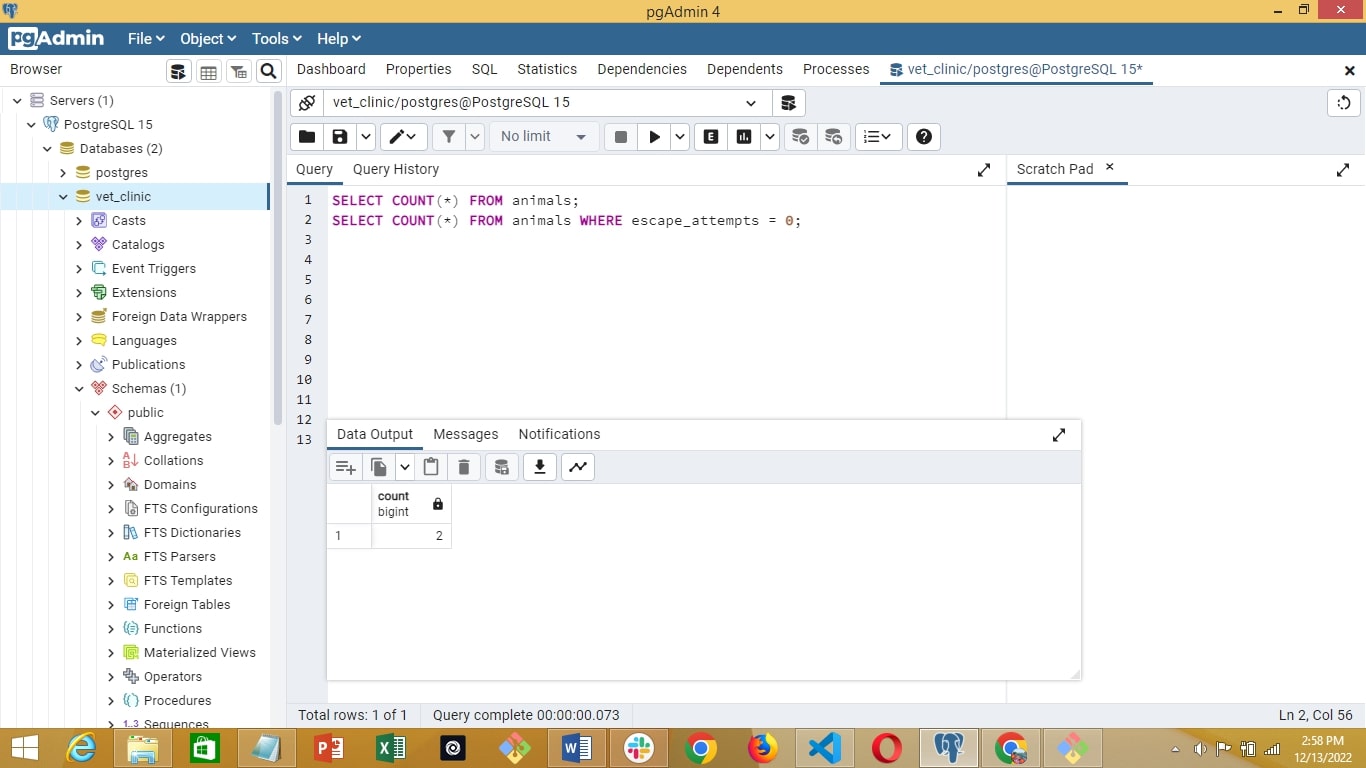Click the Stop query square button

[620, 137]
